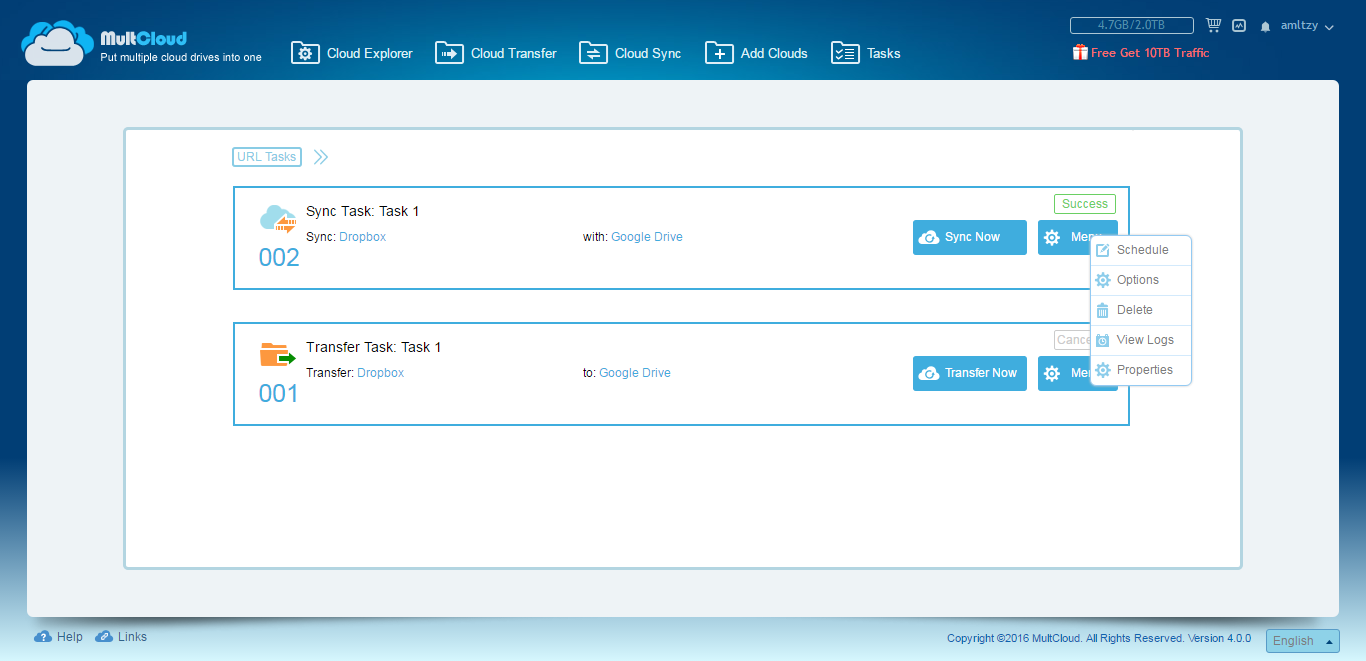Image resolution: width=1366 pixels, height=661 pixels.
Task: Click the gear icon in Transfer Task Menu button
Action: coord(1052,373)
